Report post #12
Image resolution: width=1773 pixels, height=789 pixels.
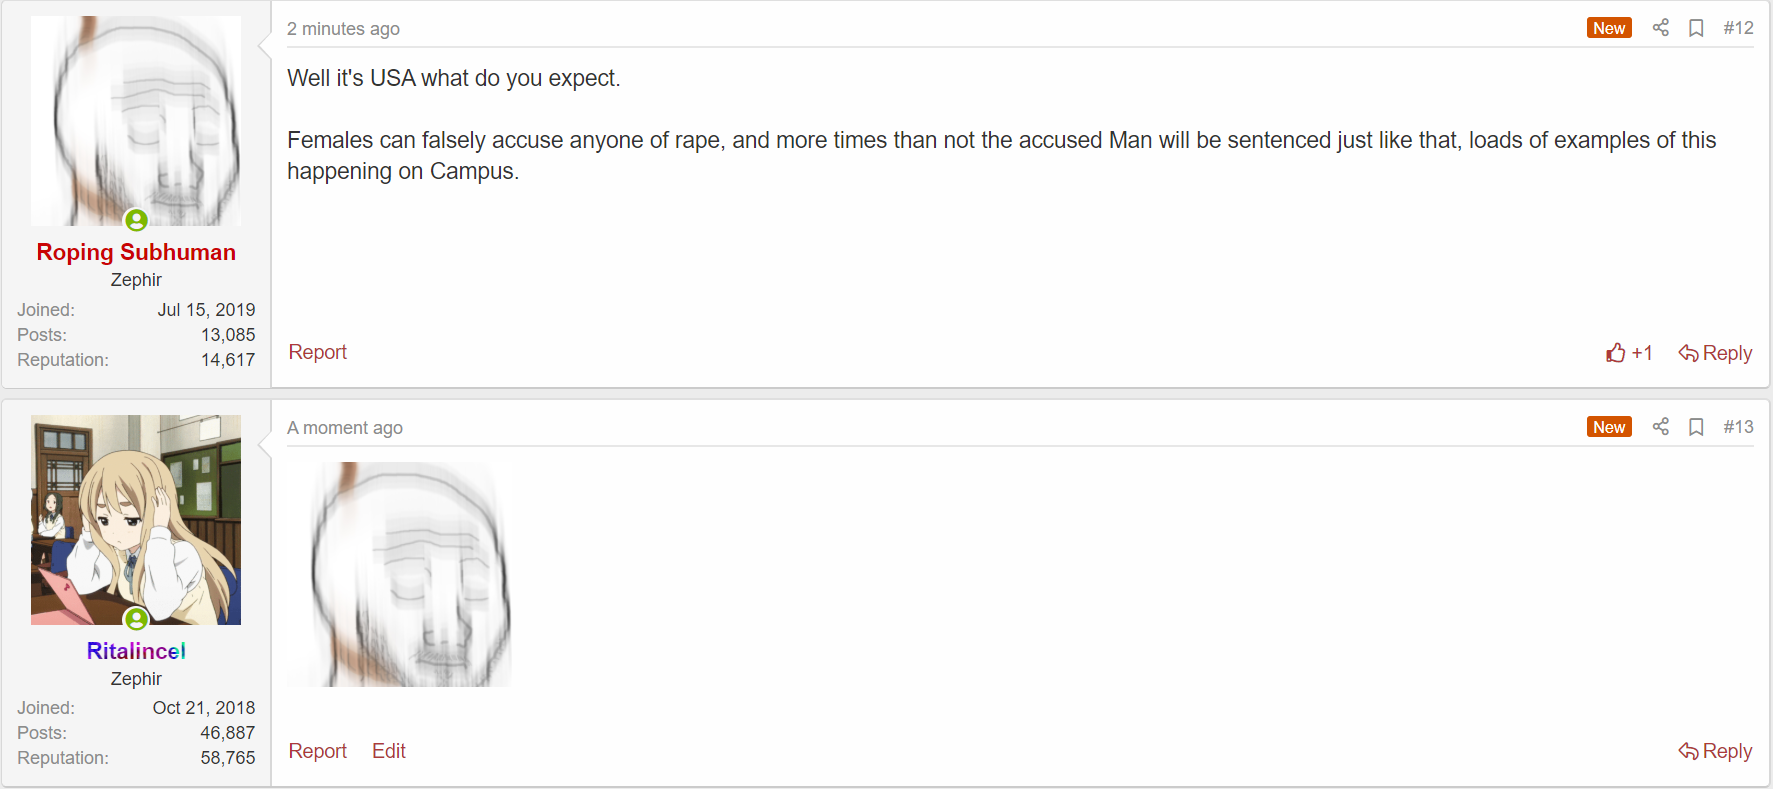317,352
